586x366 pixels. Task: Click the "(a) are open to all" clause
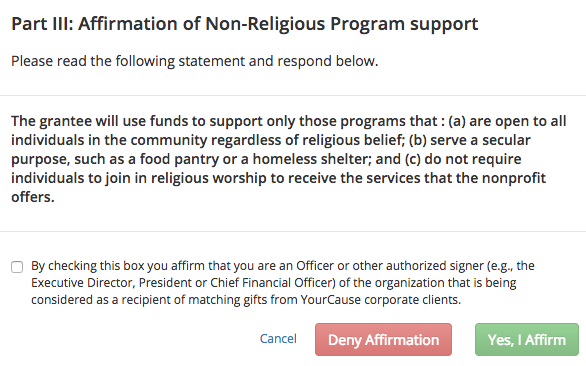pyautogui.click(x=507, y=121)
